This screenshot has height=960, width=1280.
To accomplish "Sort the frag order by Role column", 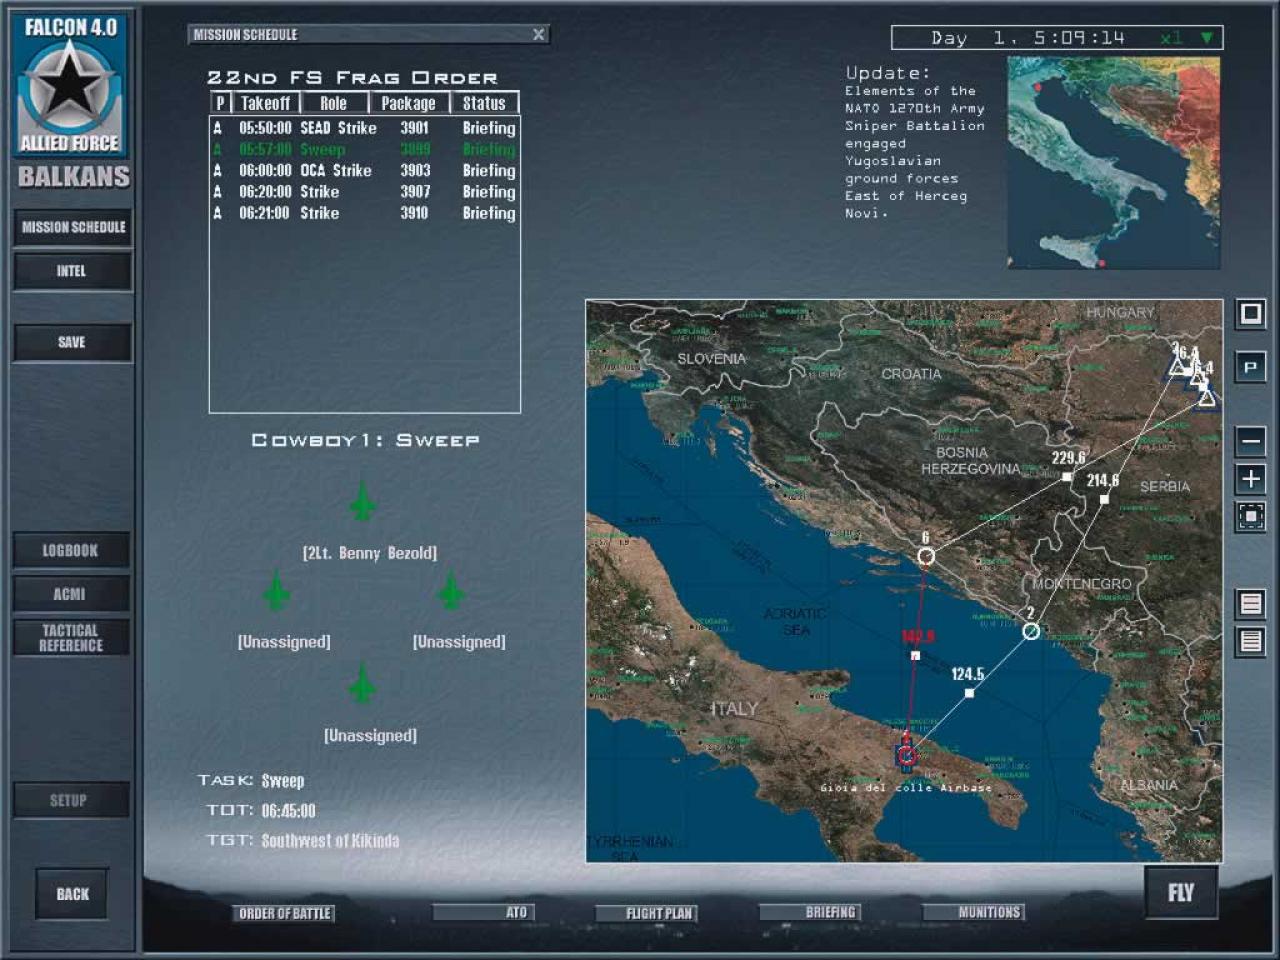I will [x=334, y=103].
